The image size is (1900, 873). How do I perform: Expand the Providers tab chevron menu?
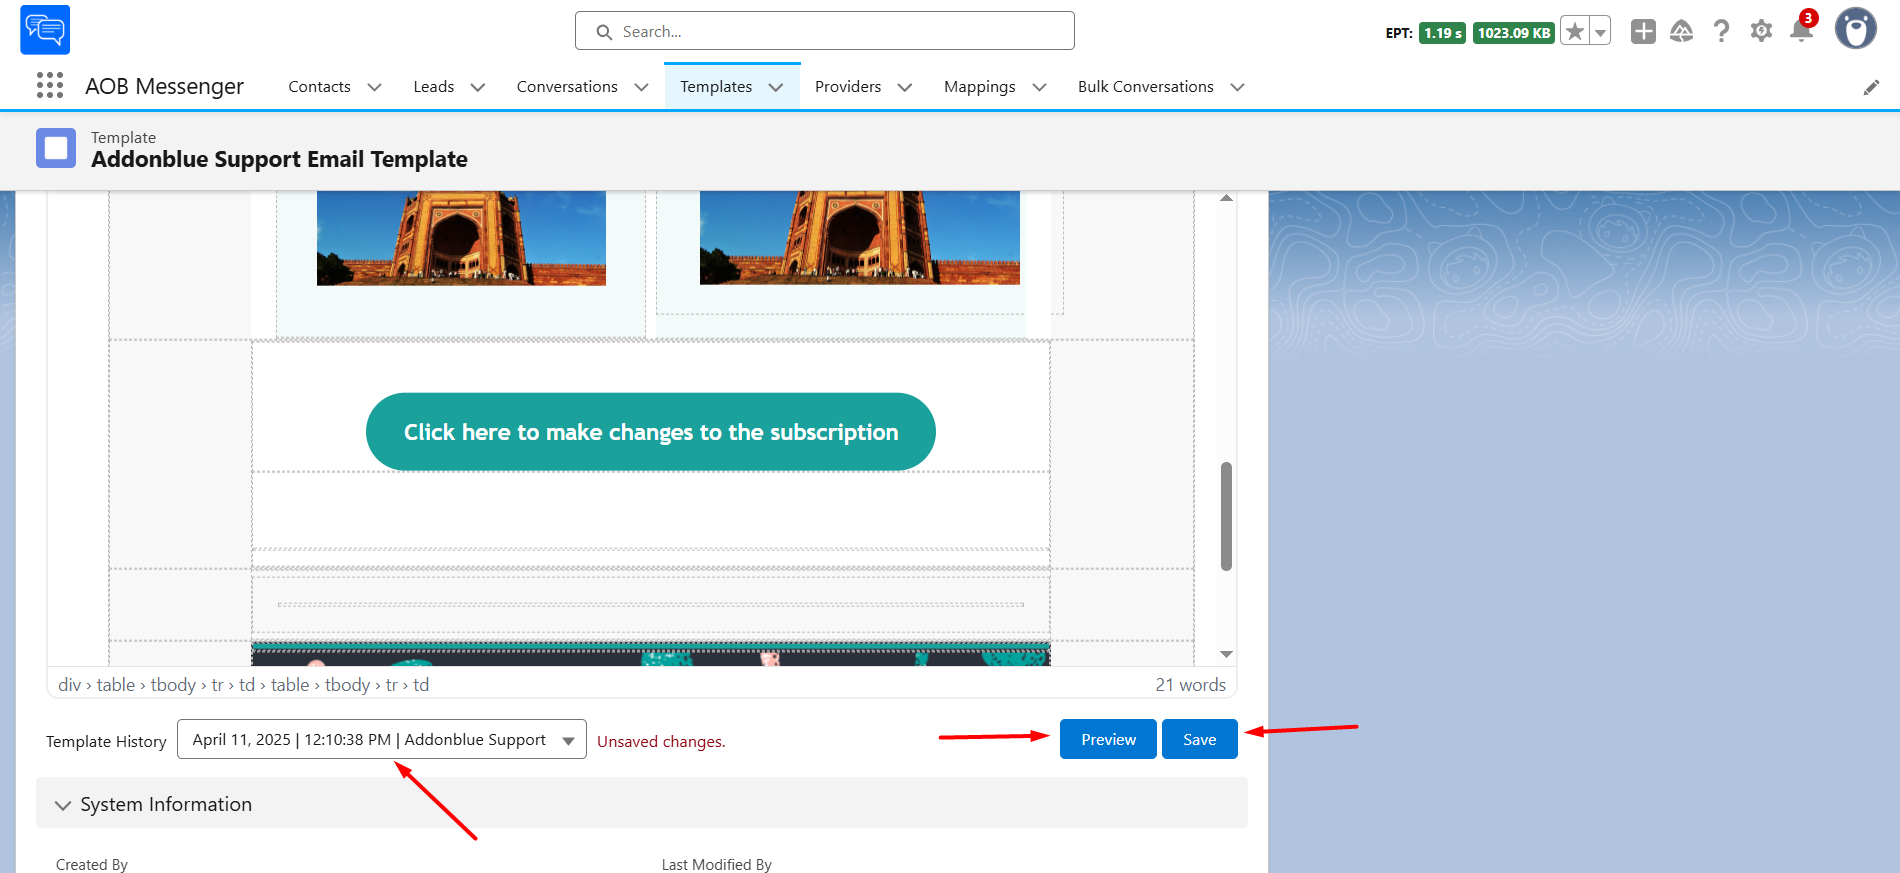click(x=905, y=87)
